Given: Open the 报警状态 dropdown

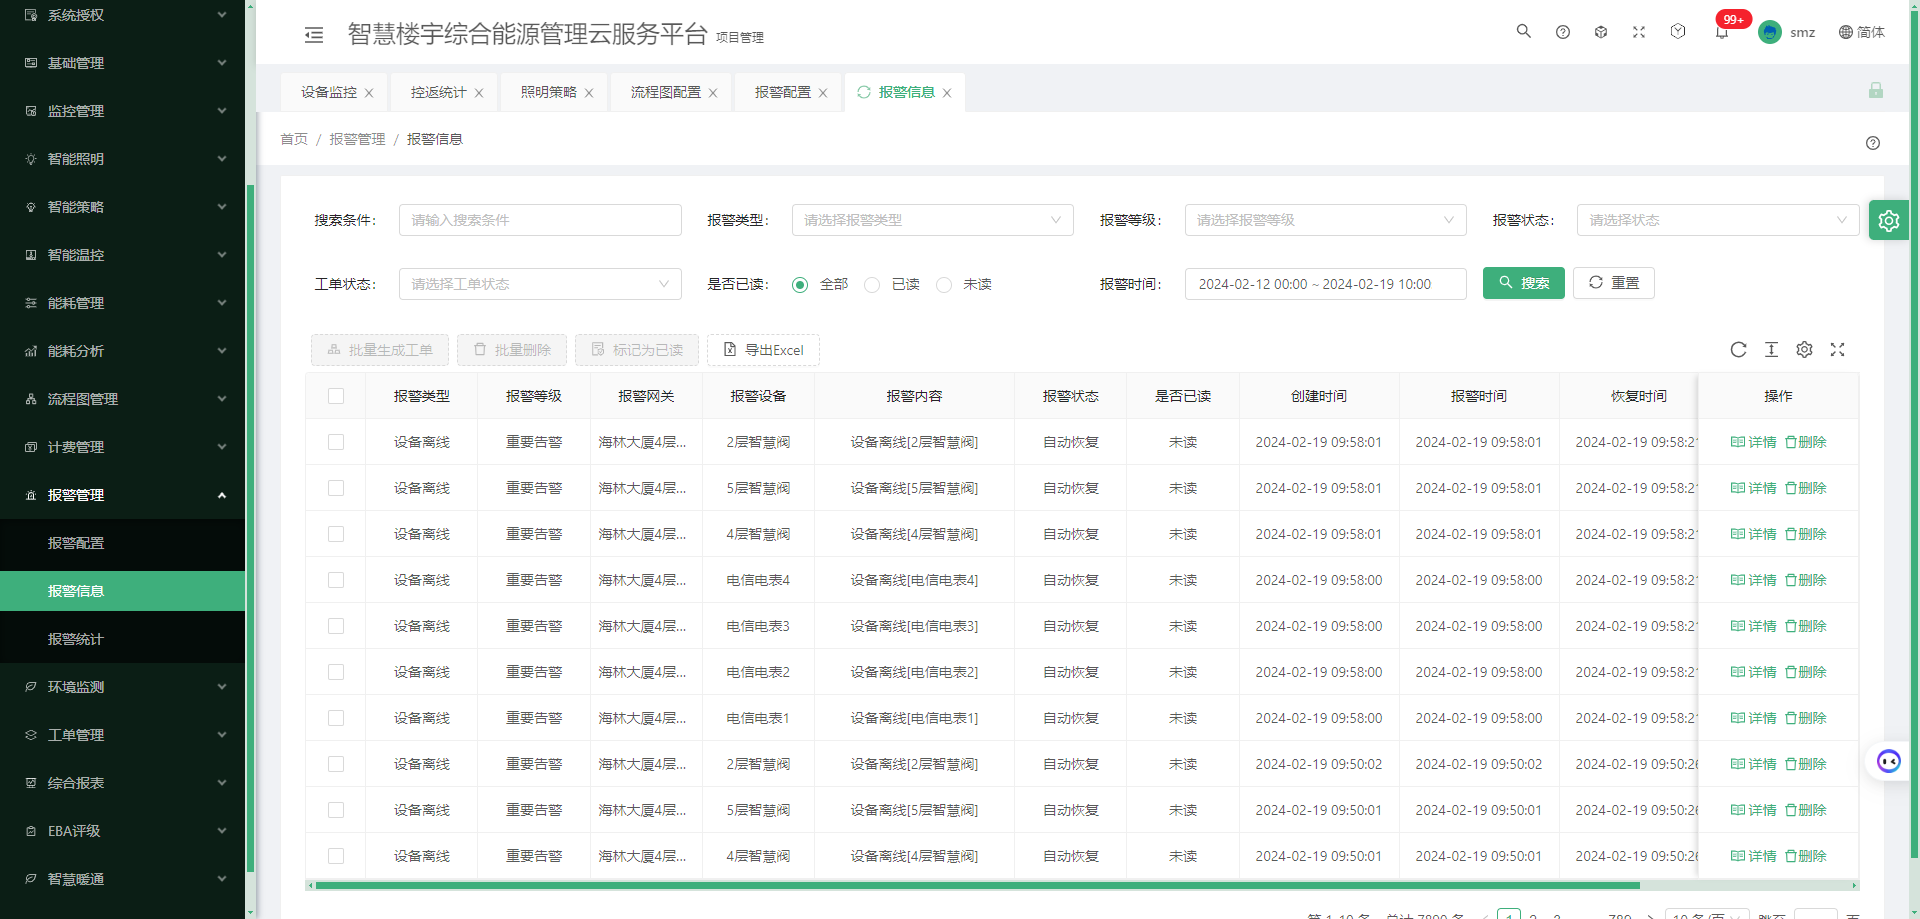Looking at the screenshot, I should tap(1718, 220).
